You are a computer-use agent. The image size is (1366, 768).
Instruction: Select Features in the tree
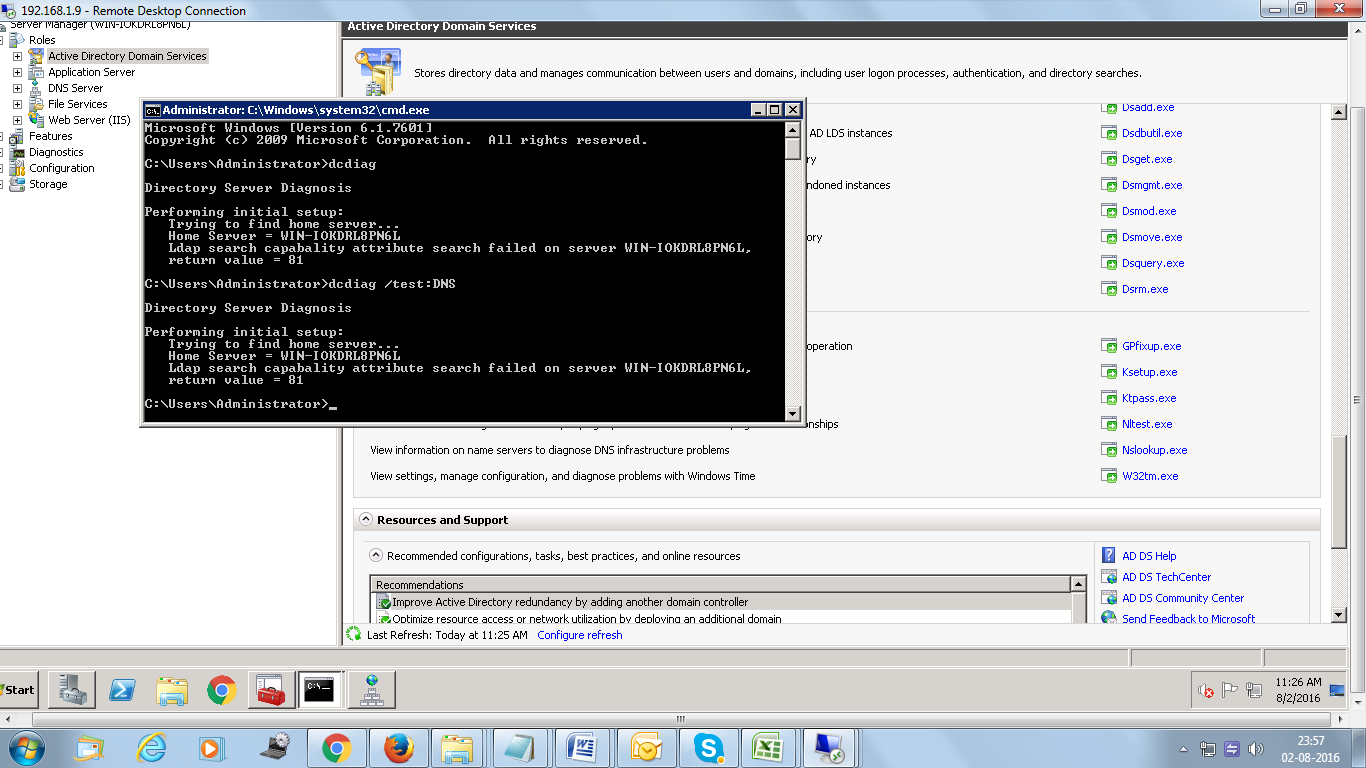point(50,136)
